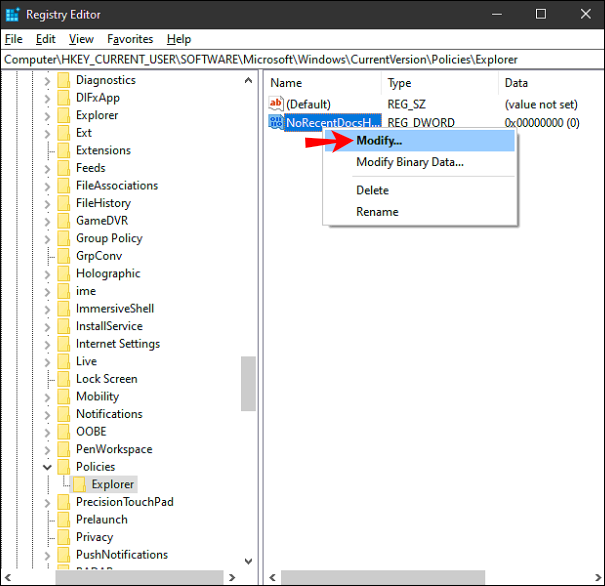
Task: Click the tree pane scroll up arrow
Action: (248, 80)
